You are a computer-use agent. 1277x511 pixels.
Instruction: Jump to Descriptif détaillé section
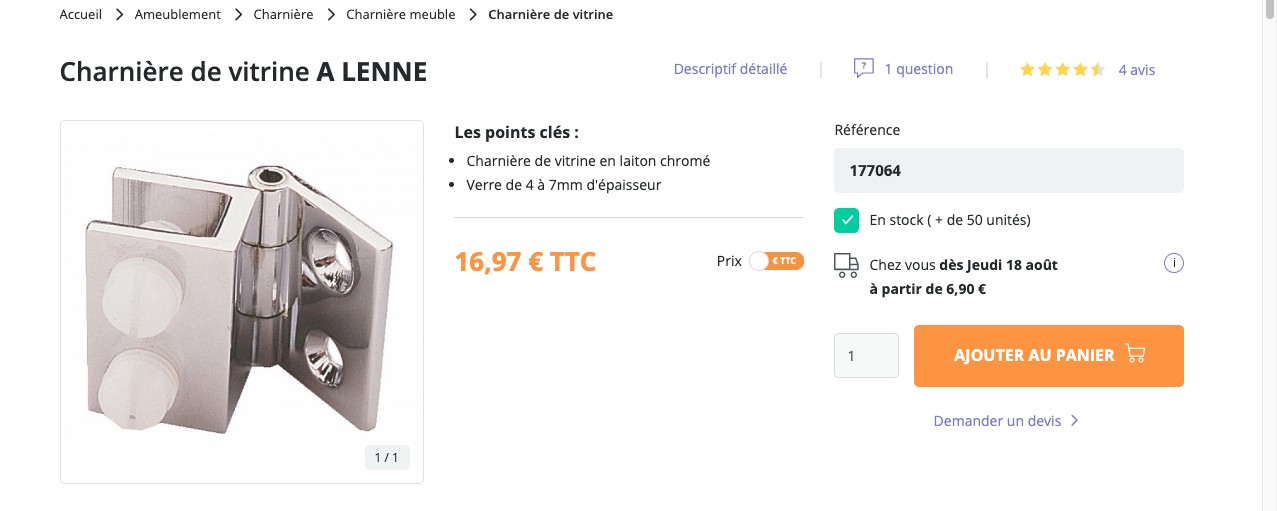coord(730,69)
